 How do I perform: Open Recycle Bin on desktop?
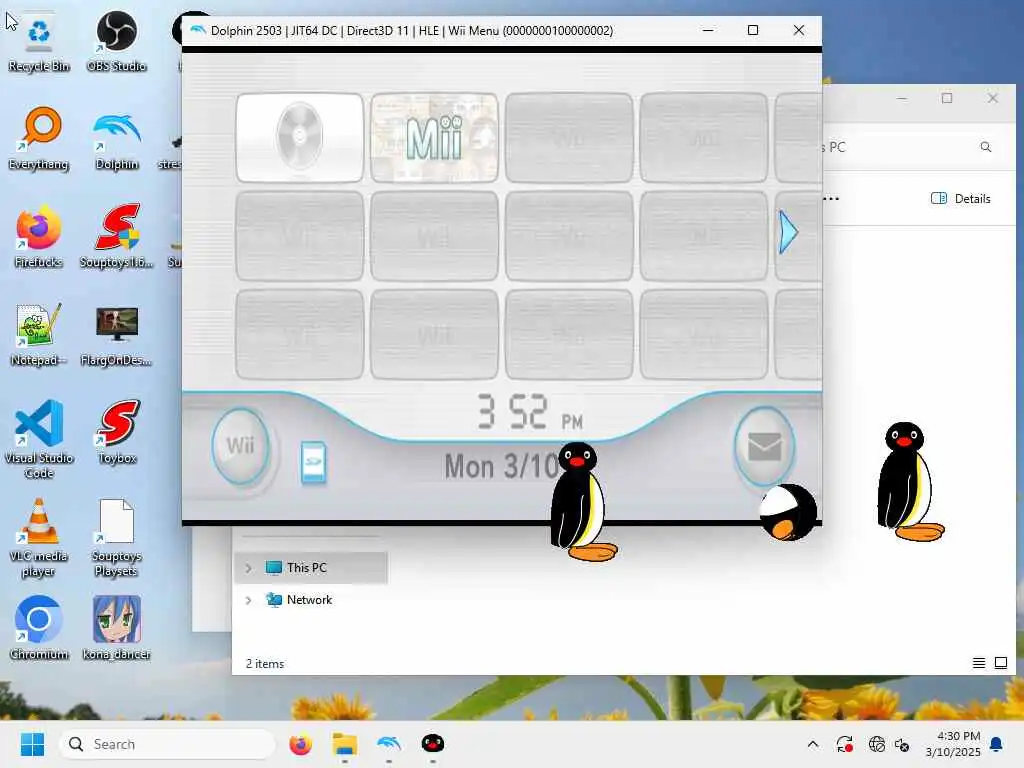coord(39,43)
